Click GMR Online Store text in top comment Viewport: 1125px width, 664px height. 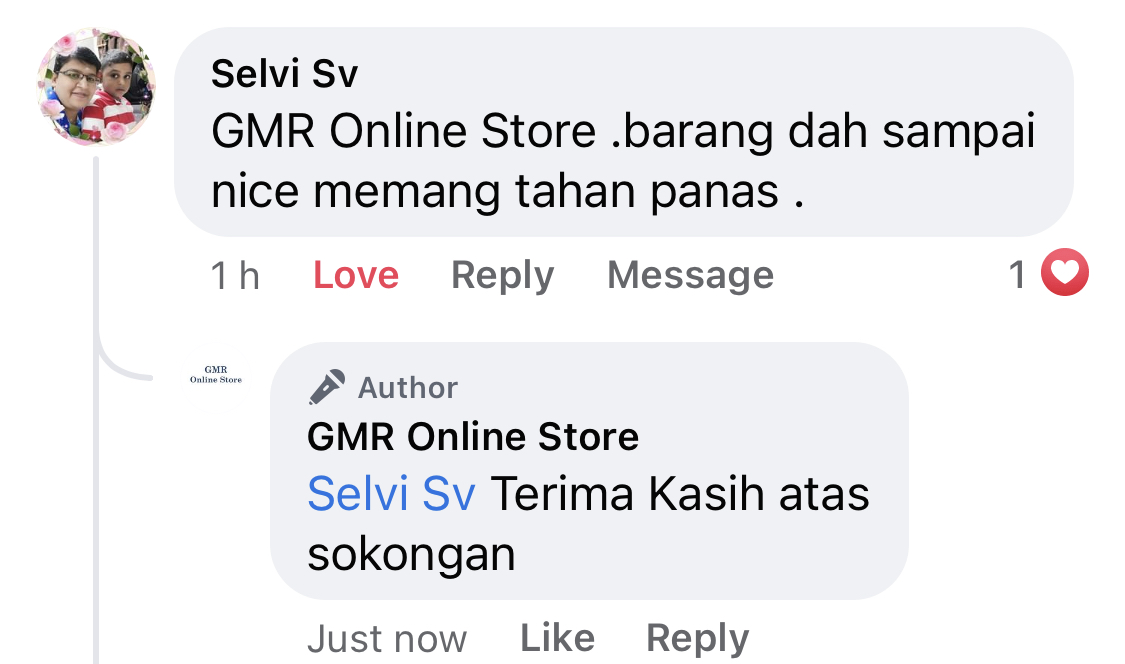[x=403, y=131]
